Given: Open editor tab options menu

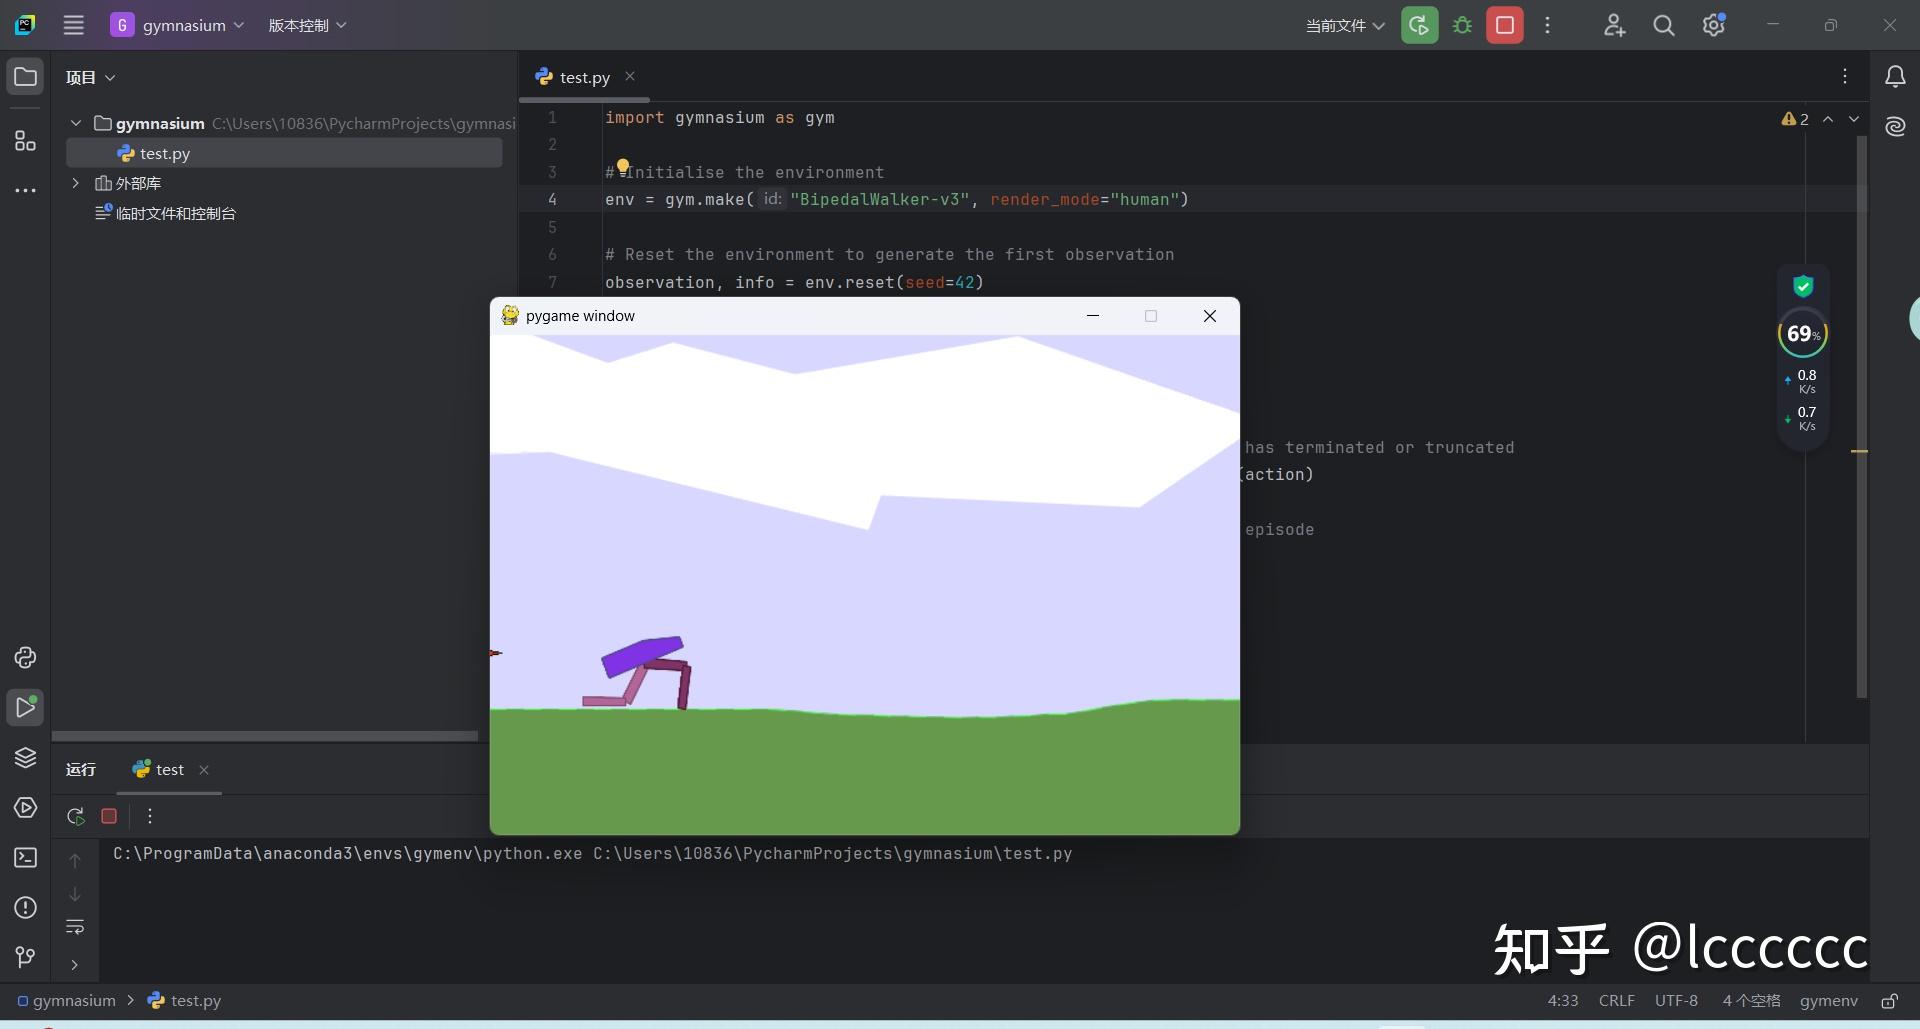Looking at the screenshot, I should 1845,76.
